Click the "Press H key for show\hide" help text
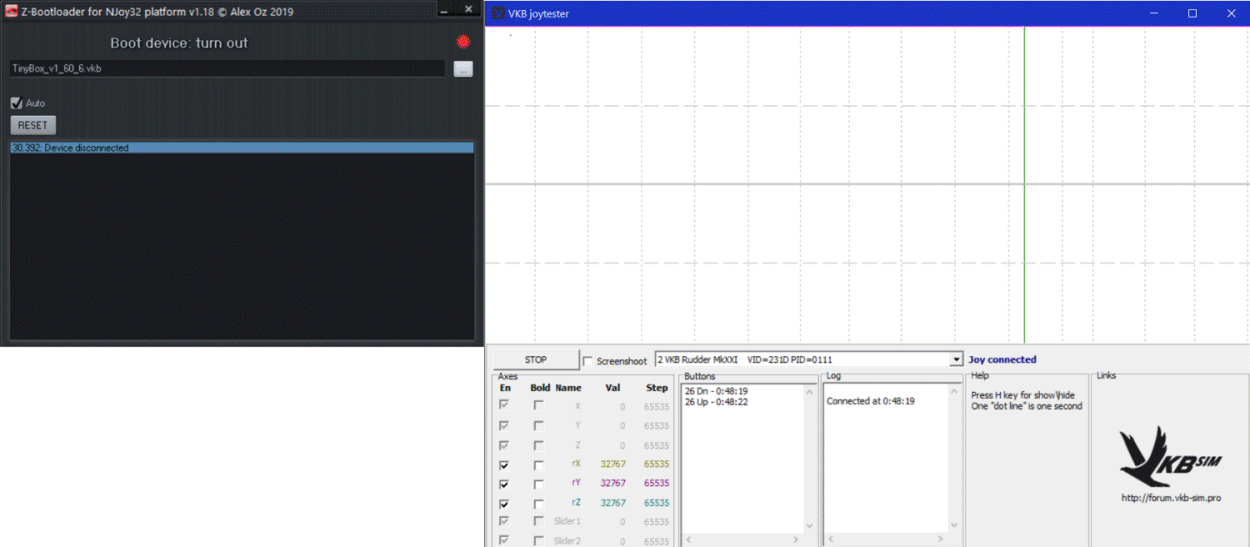The width and height of the screenshot is (1250, 547). (x=1023, y=395)
